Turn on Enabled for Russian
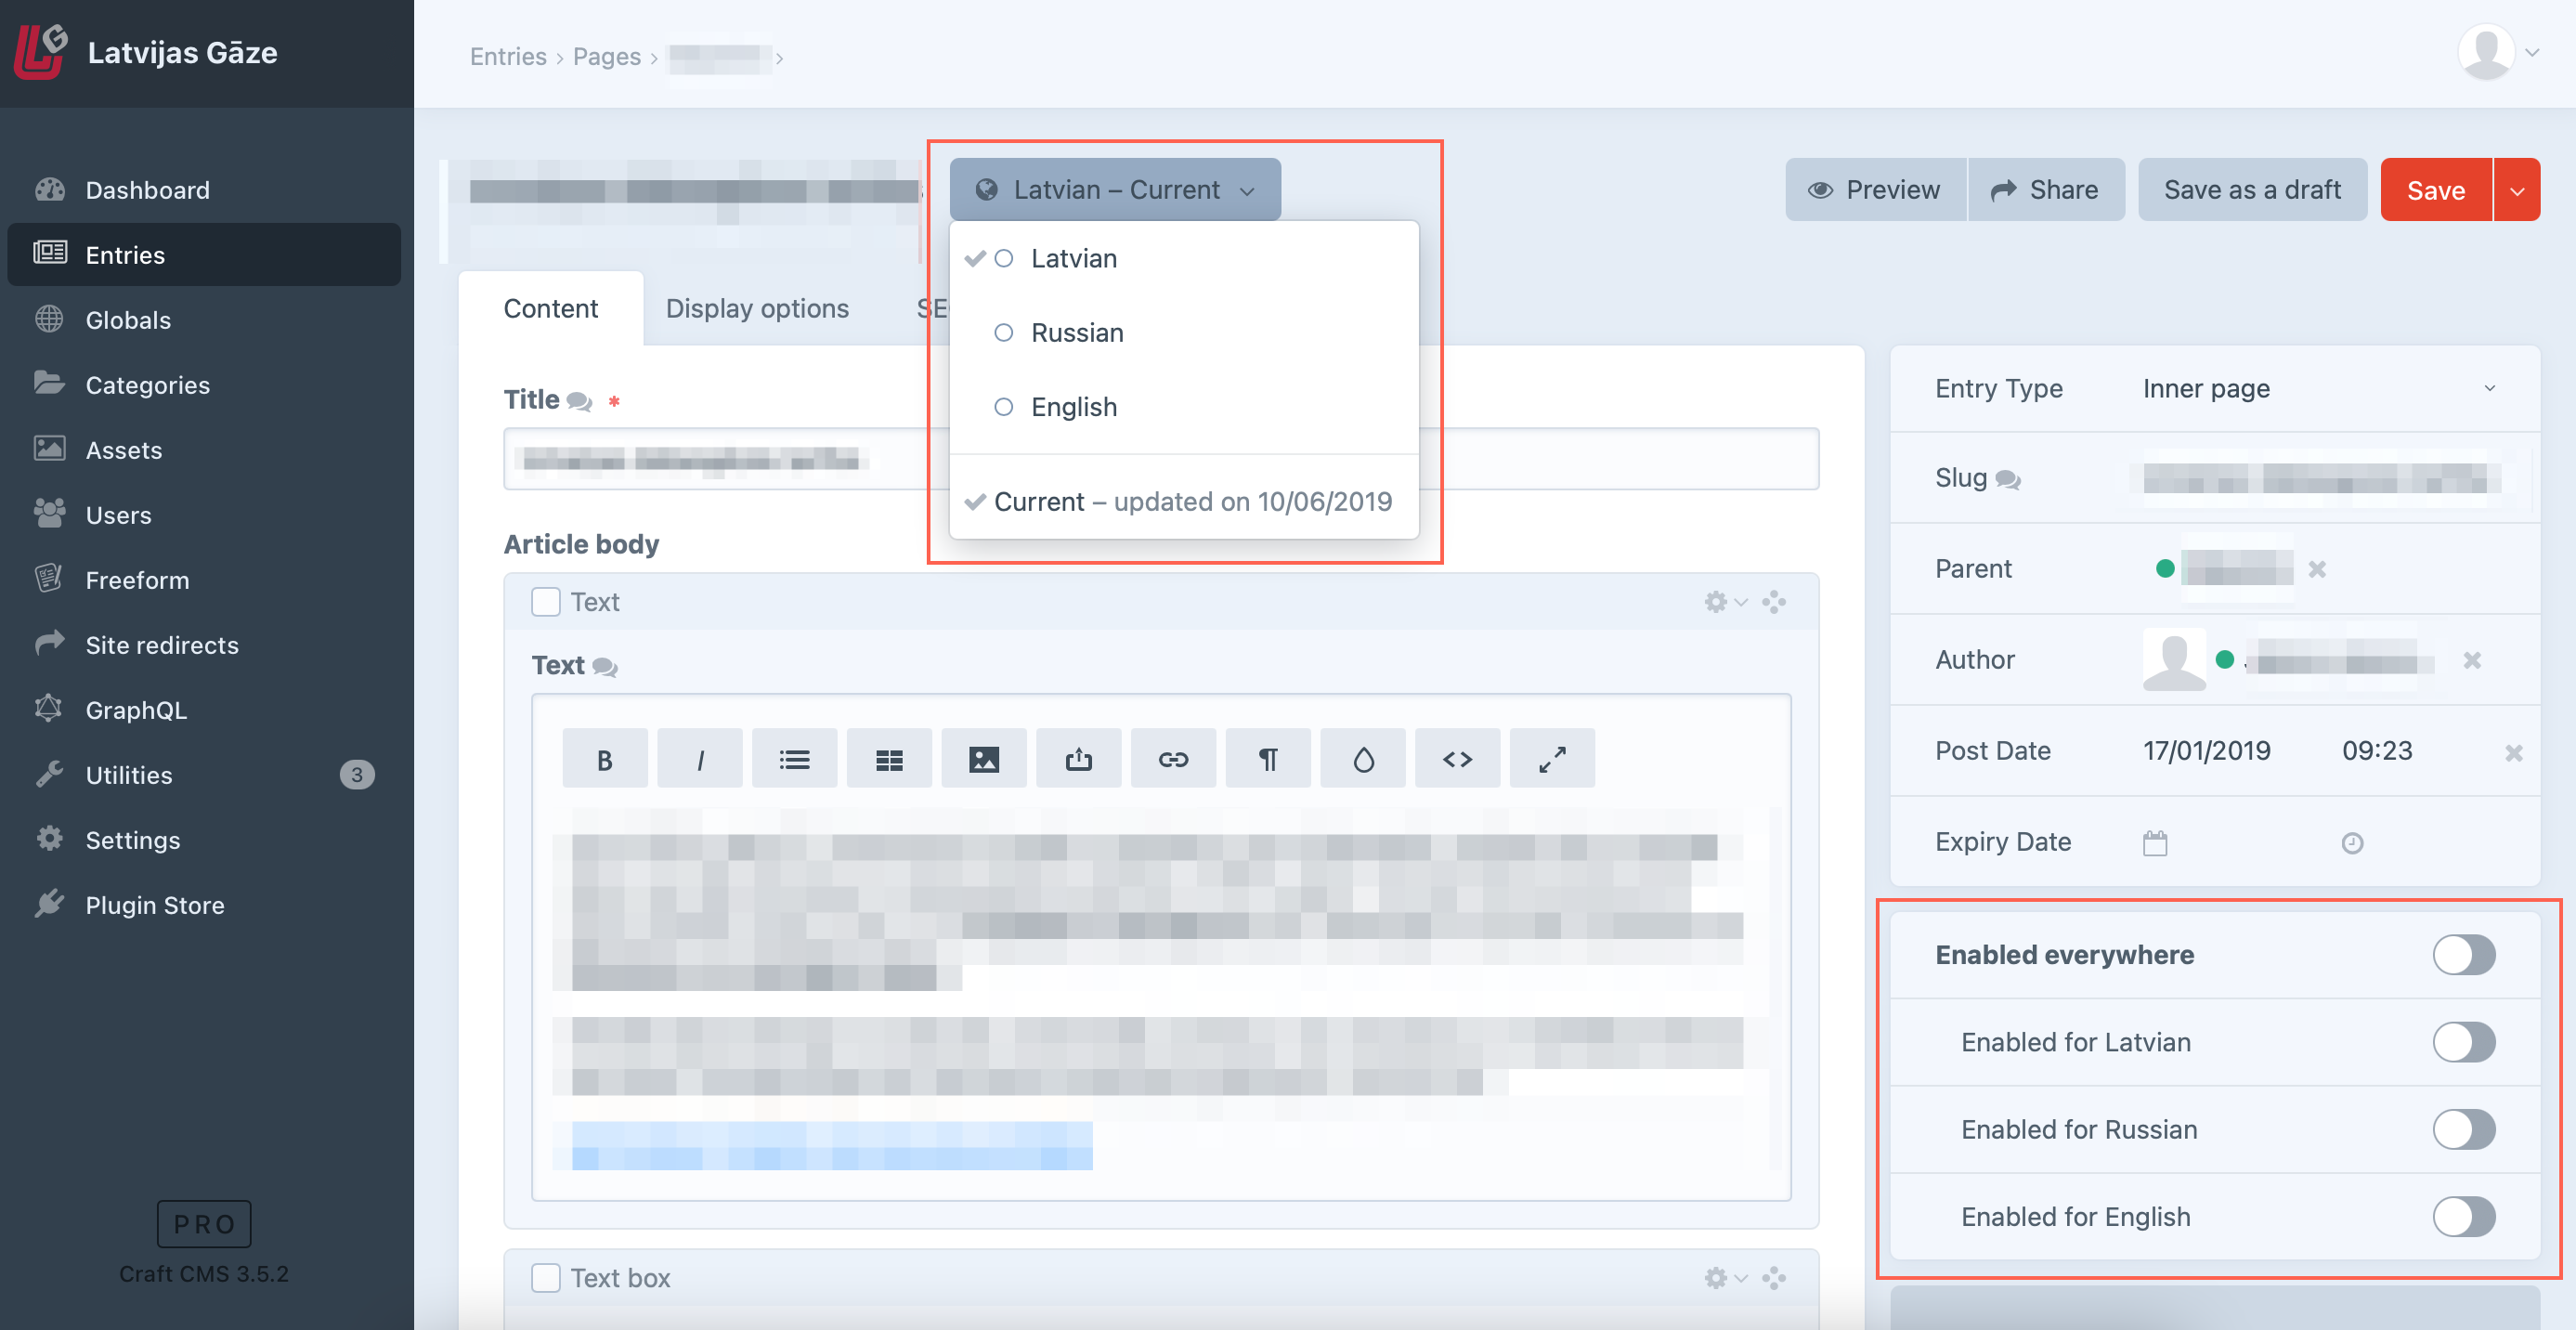2576x1330 pixels. [x=2464, y=1130]
